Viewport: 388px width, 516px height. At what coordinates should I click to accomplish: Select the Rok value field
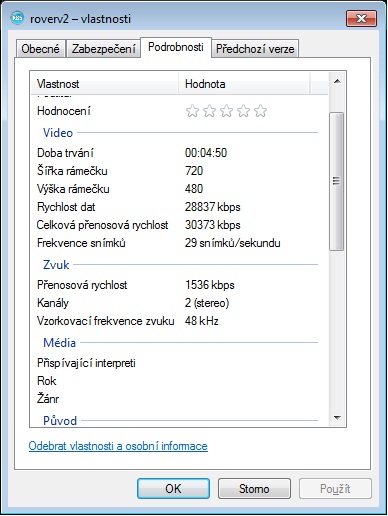click(x=251, y=381)
